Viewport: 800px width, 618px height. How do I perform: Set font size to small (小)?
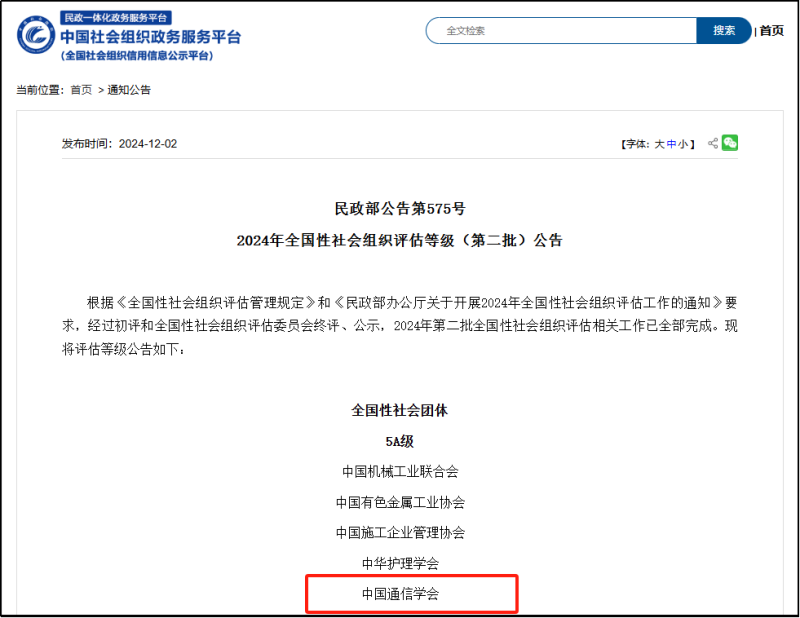(x=683, y=144)
